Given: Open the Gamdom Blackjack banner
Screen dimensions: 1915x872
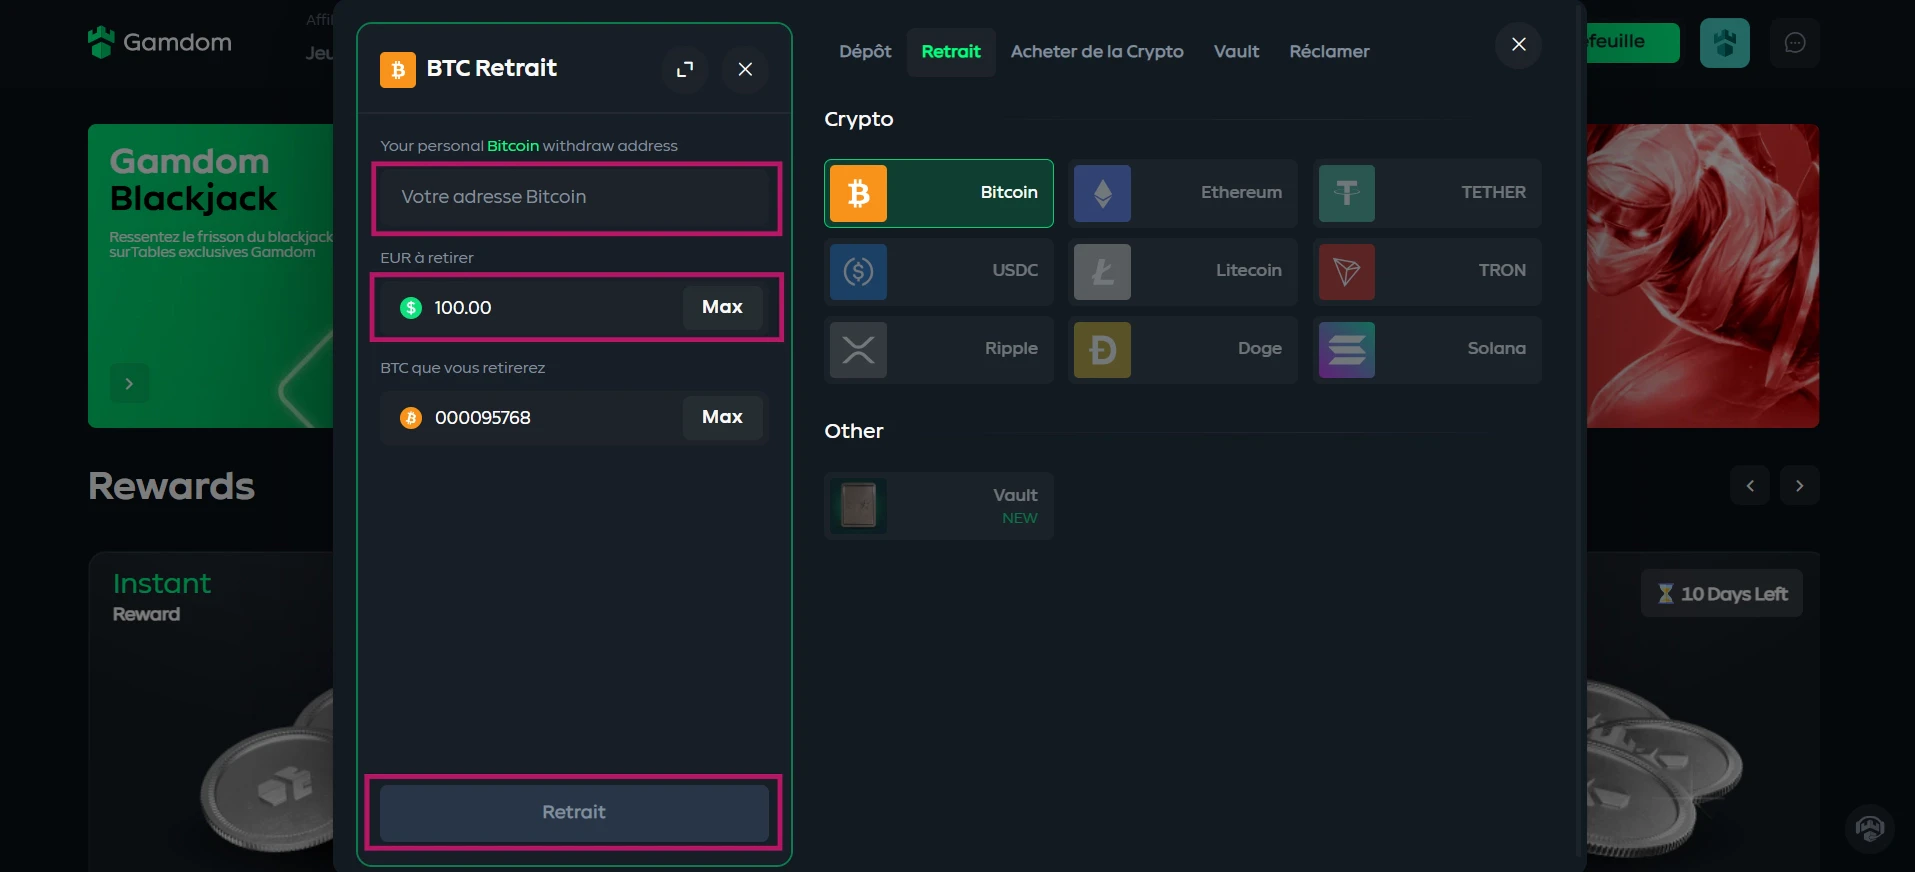Looking at the screenshot, I should pyautogui.click(x=210, y=276).
